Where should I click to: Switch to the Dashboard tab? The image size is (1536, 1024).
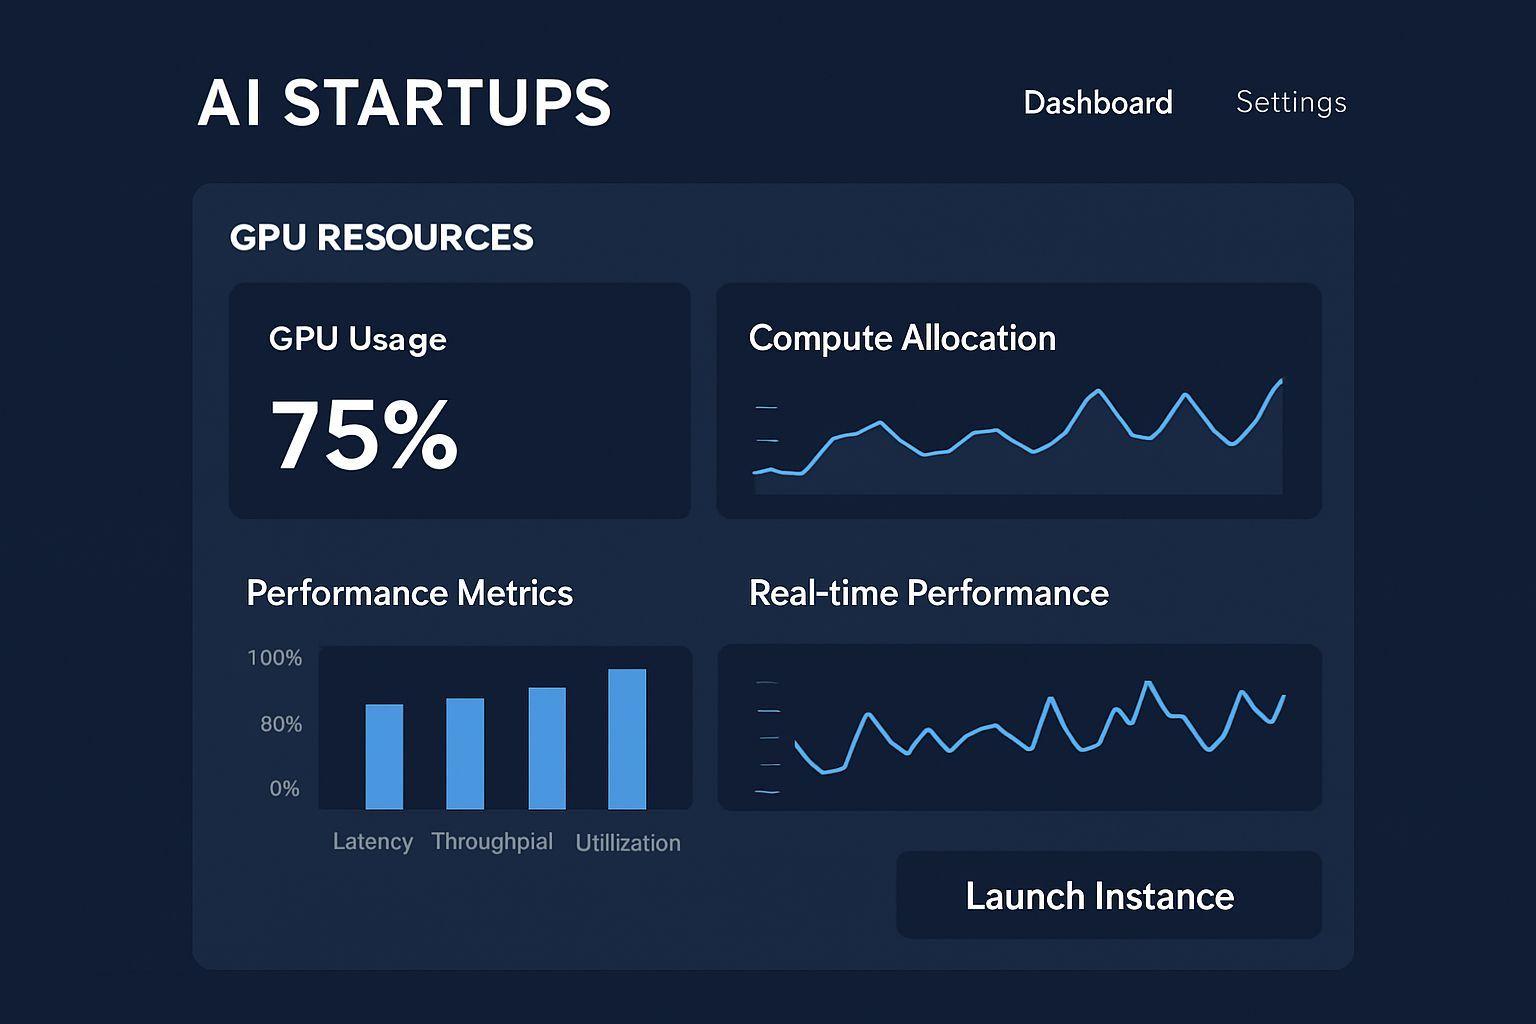point(1097,103)
